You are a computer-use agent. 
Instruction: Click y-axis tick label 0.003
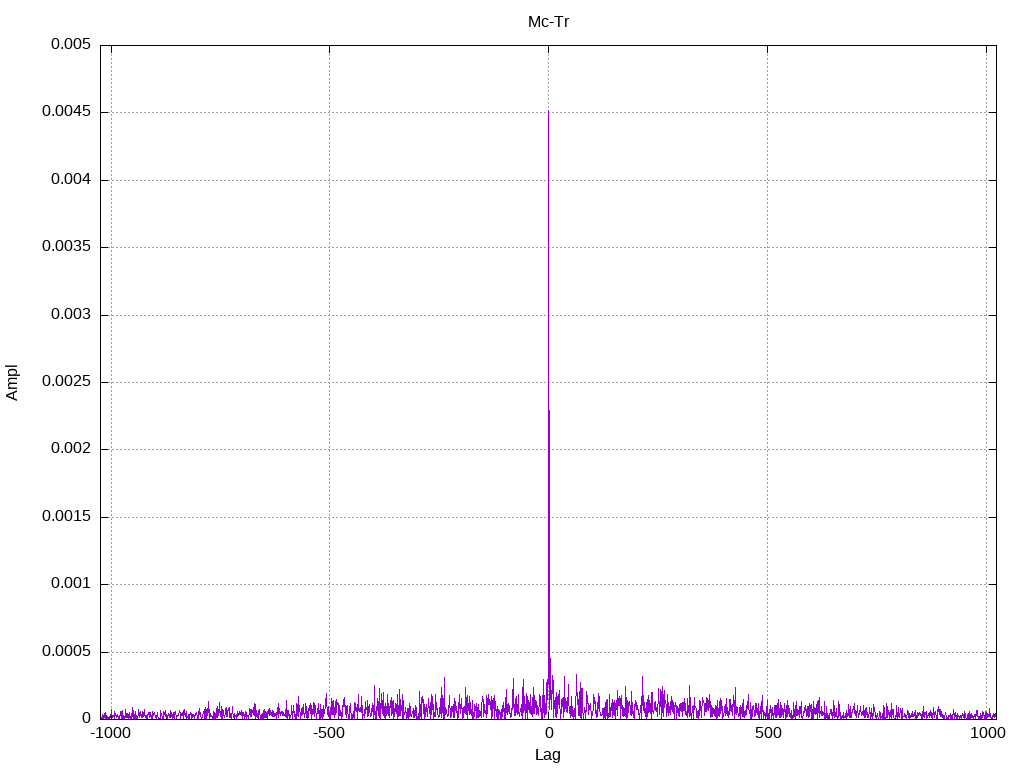pos(71,314)
